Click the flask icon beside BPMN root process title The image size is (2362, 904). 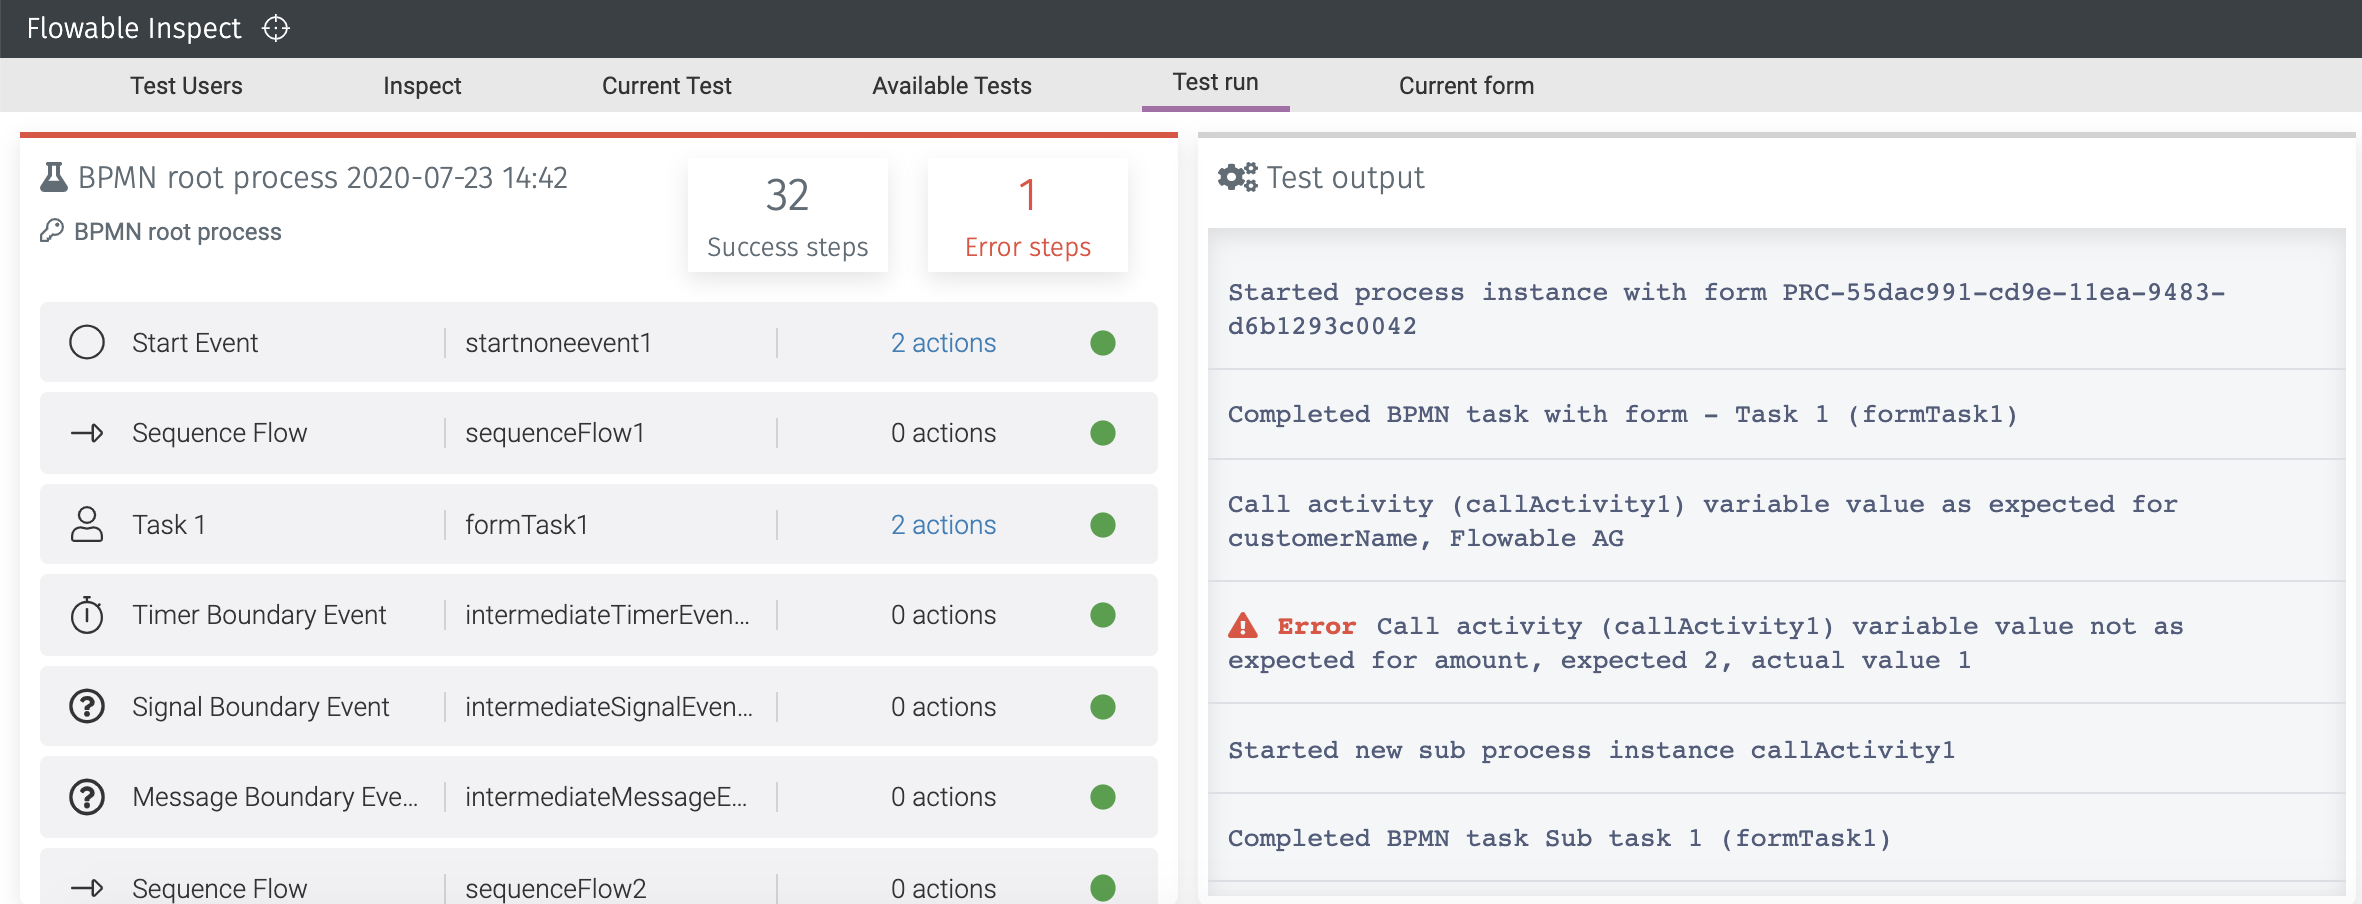53,176
